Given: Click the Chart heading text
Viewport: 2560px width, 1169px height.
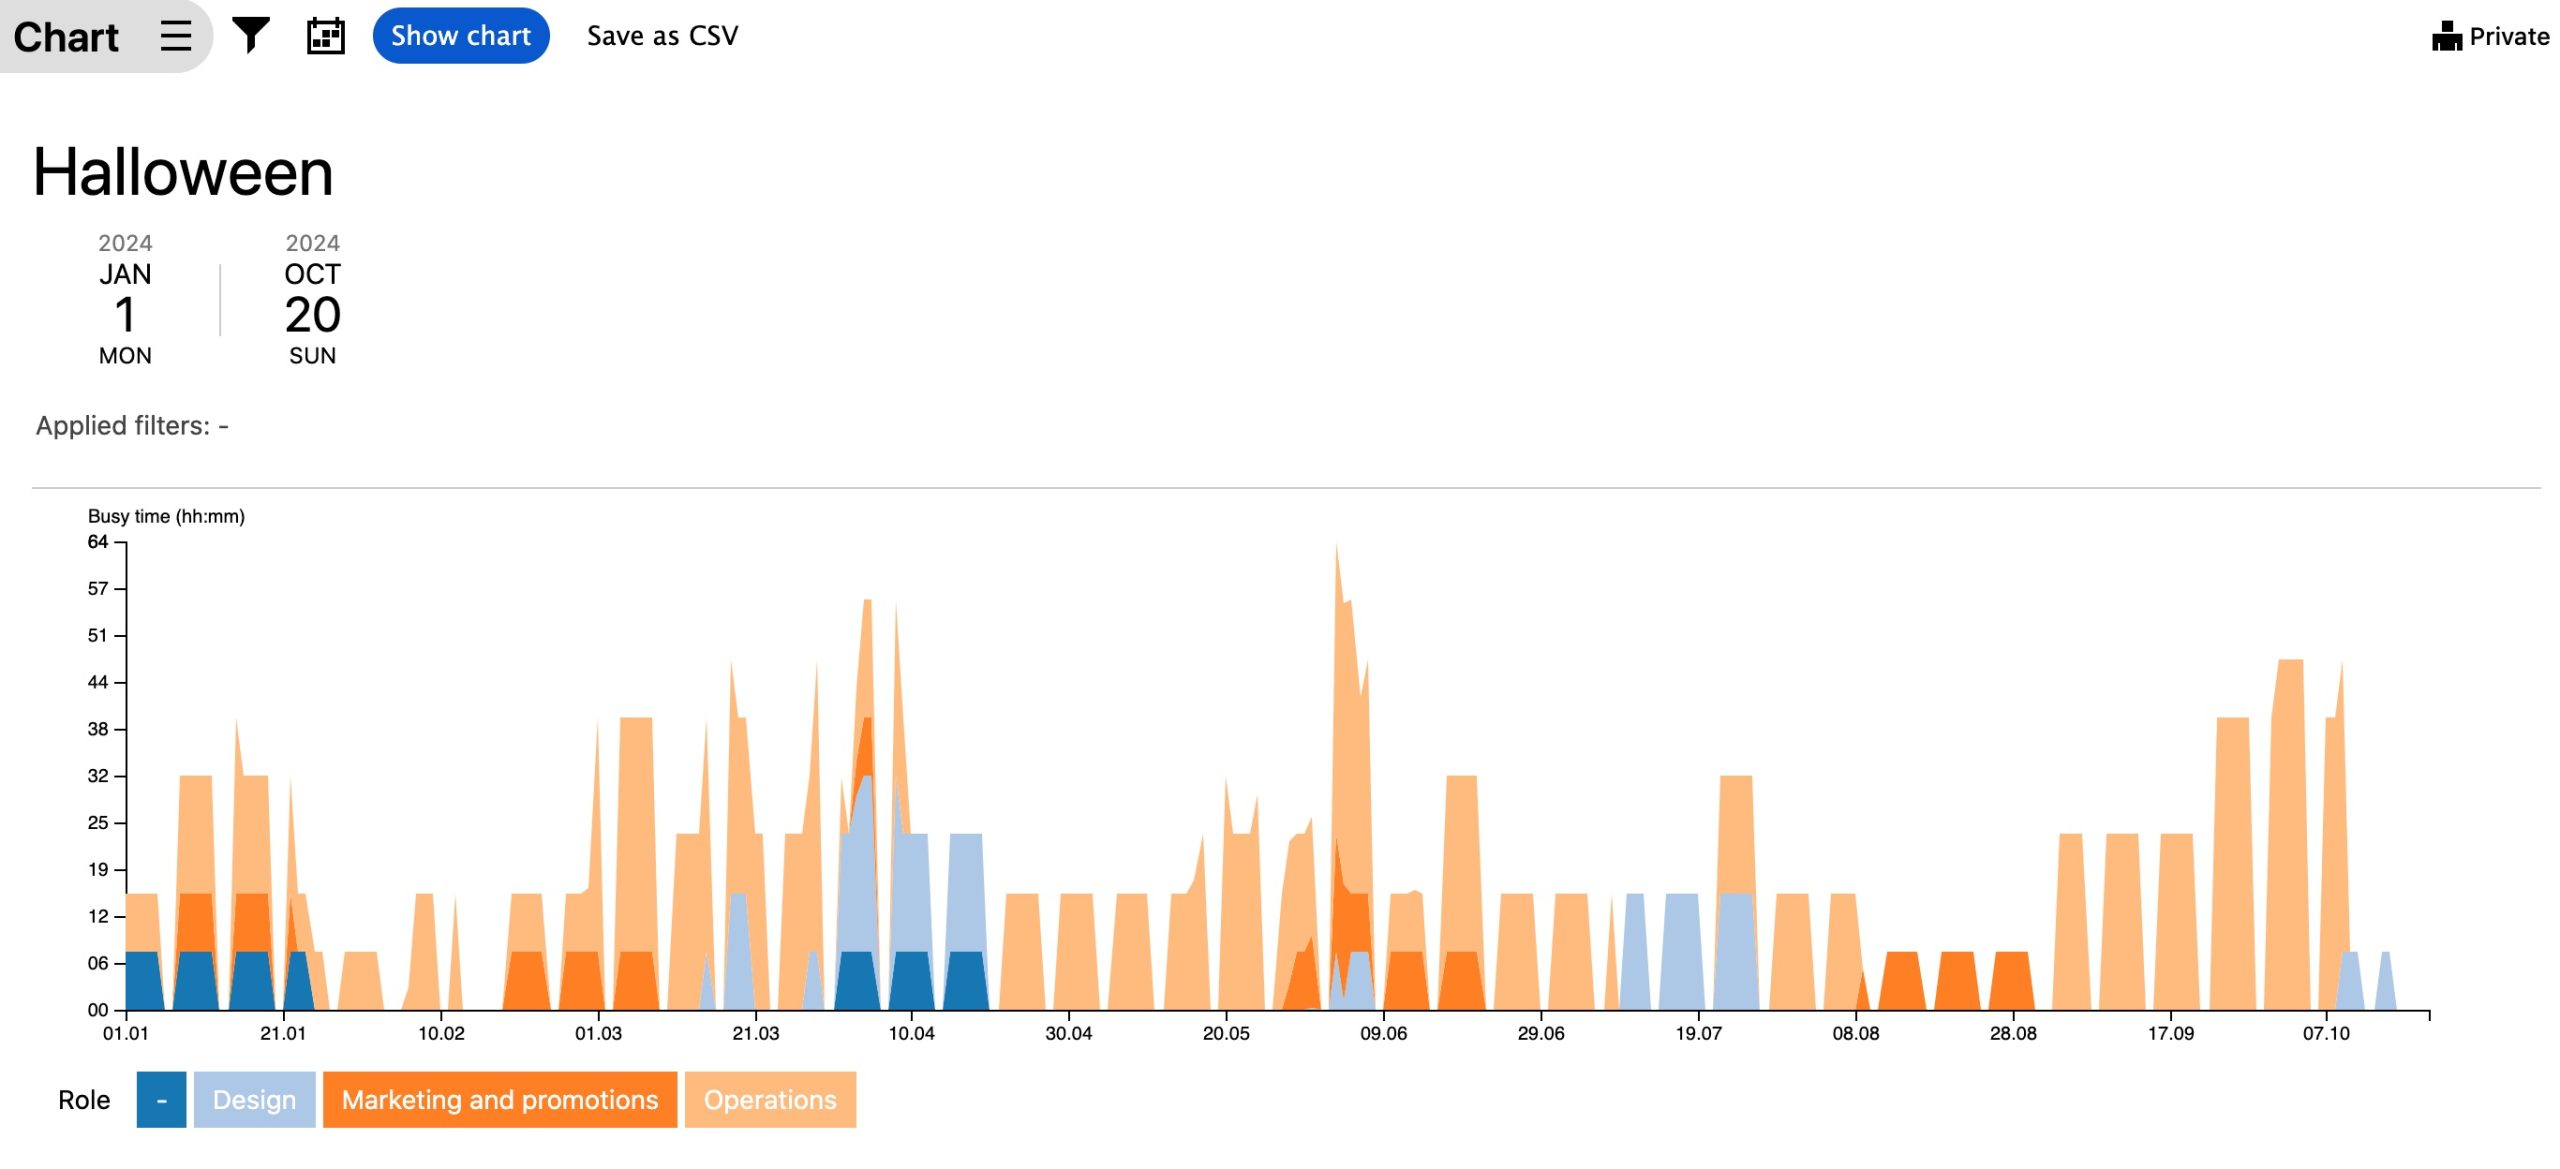Looking at the screenshot, I should [66, 37].
